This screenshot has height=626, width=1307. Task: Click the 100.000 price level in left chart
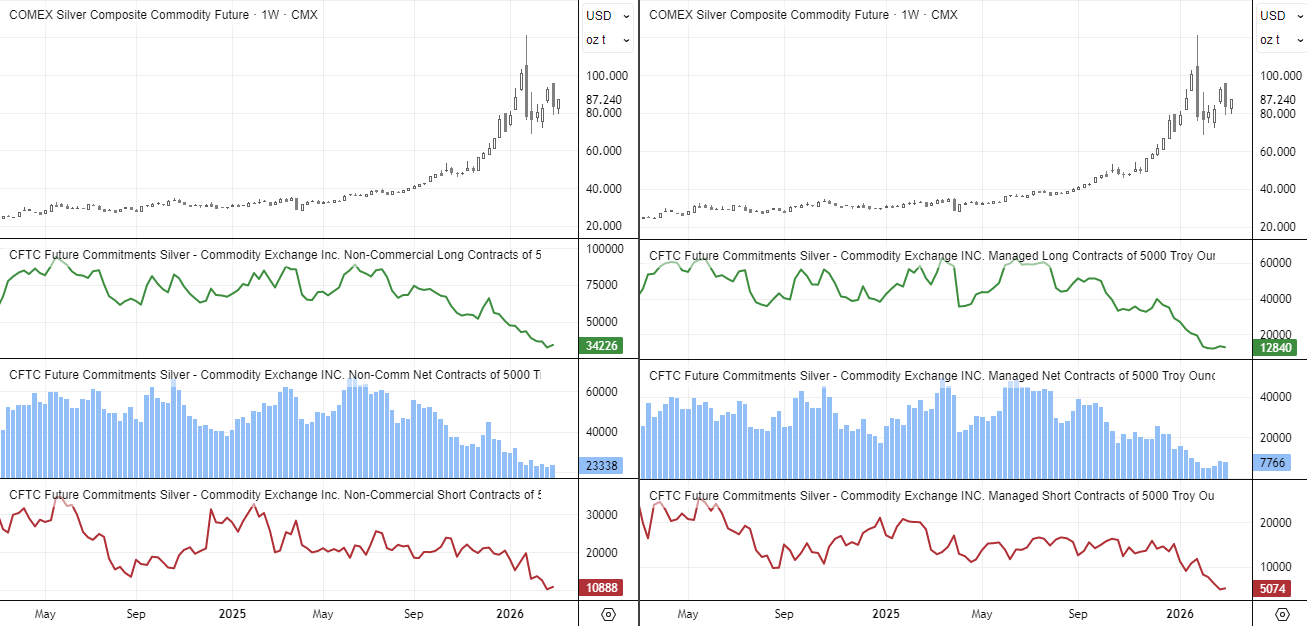(607, 76)
